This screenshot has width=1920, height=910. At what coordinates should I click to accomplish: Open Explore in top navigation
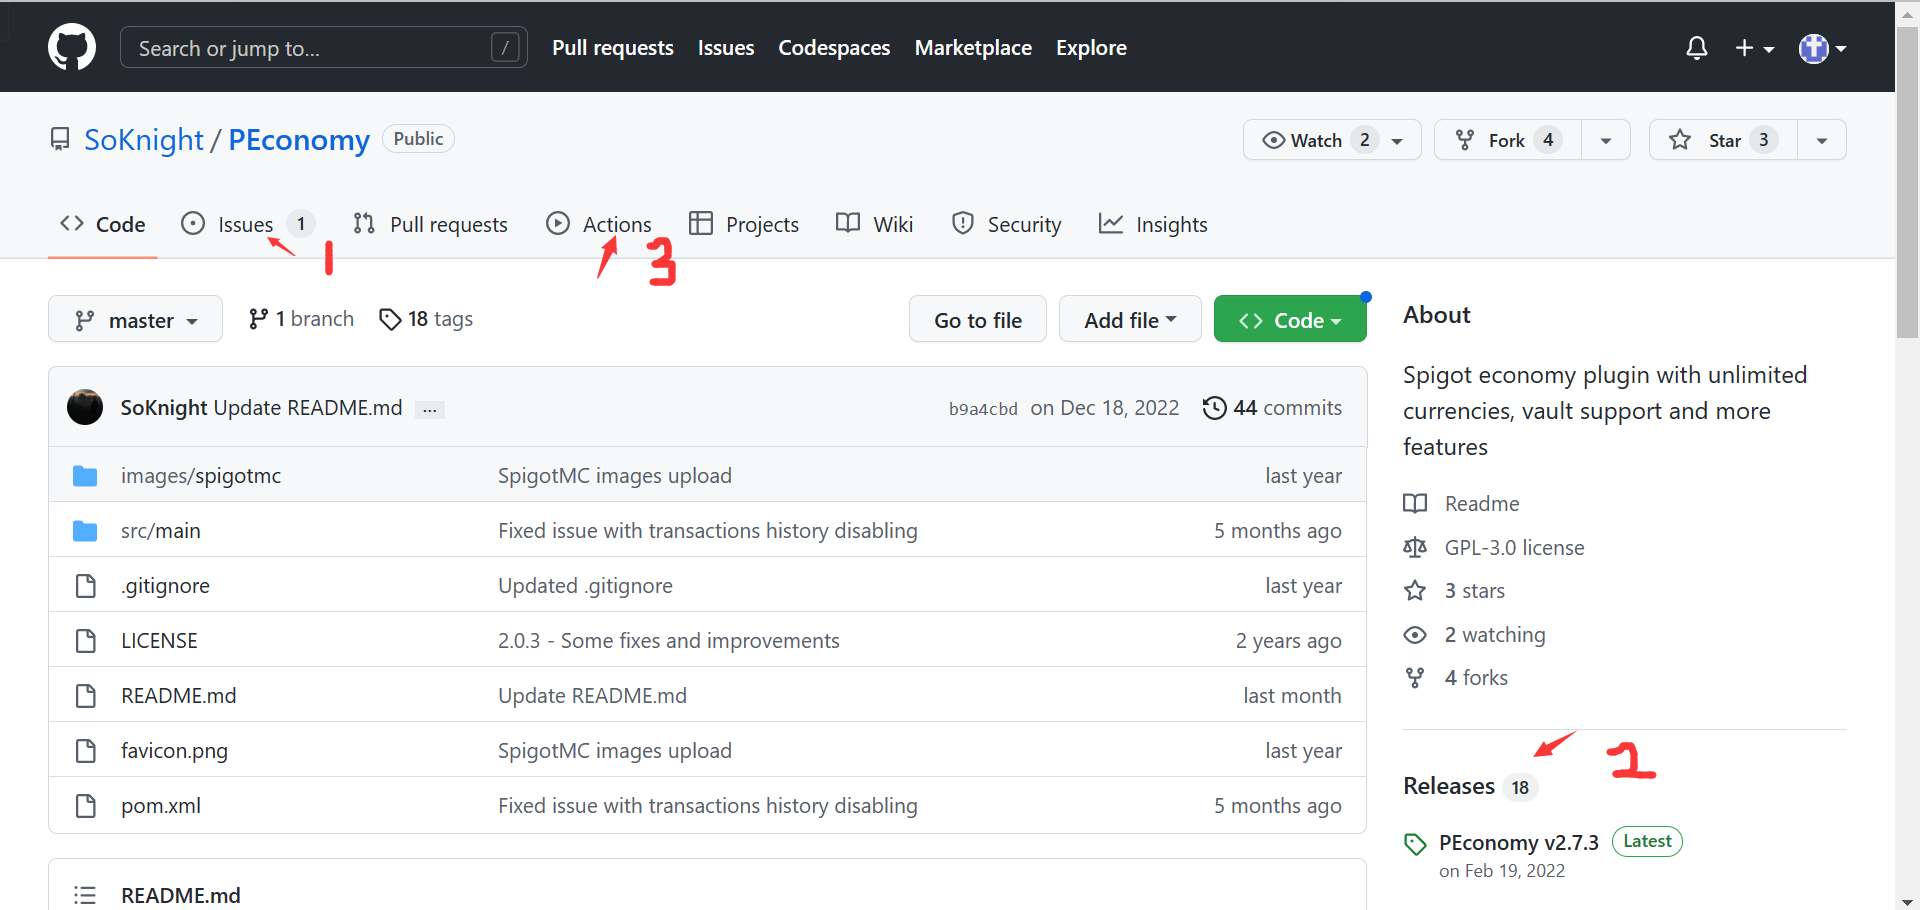pos(1091,48)
